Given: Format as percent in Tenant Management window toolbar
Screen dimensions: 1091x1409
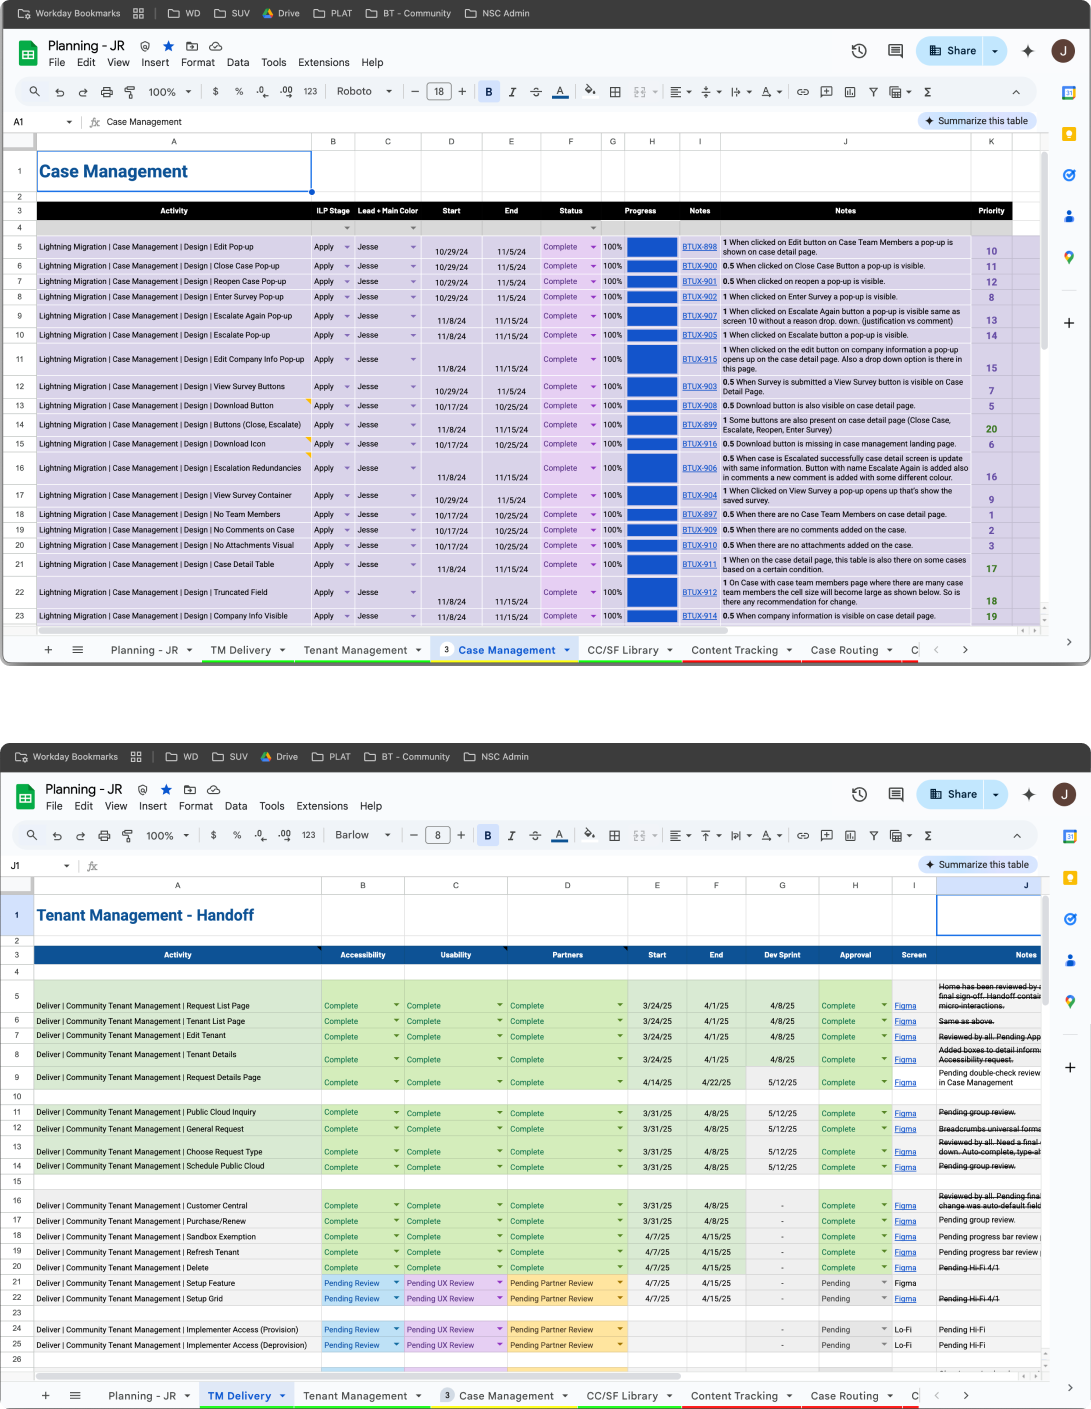Looking at the screenshot, I should pyautogui.click(x=237, y=835).
